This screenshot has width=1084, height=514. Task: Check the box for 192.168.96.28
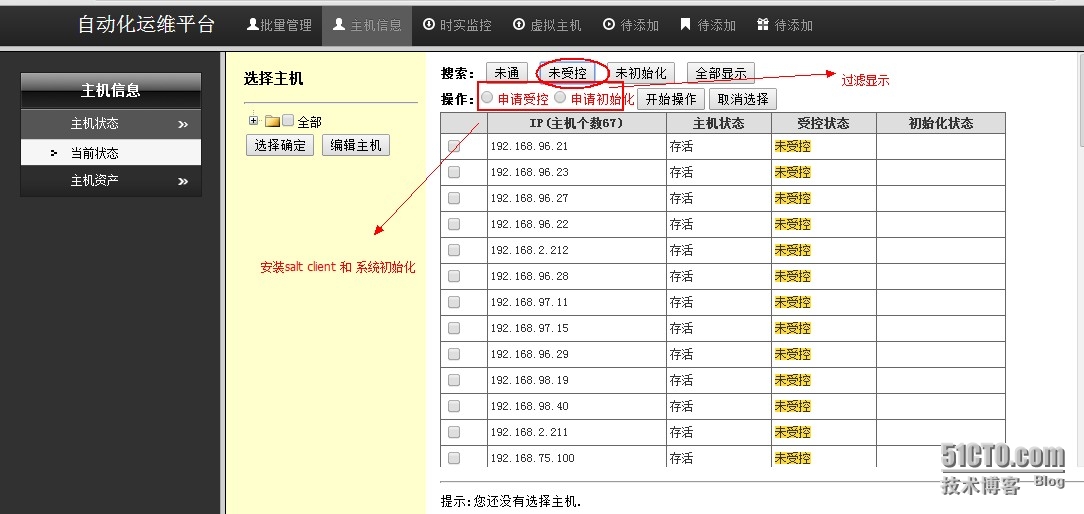click(454, 276)
